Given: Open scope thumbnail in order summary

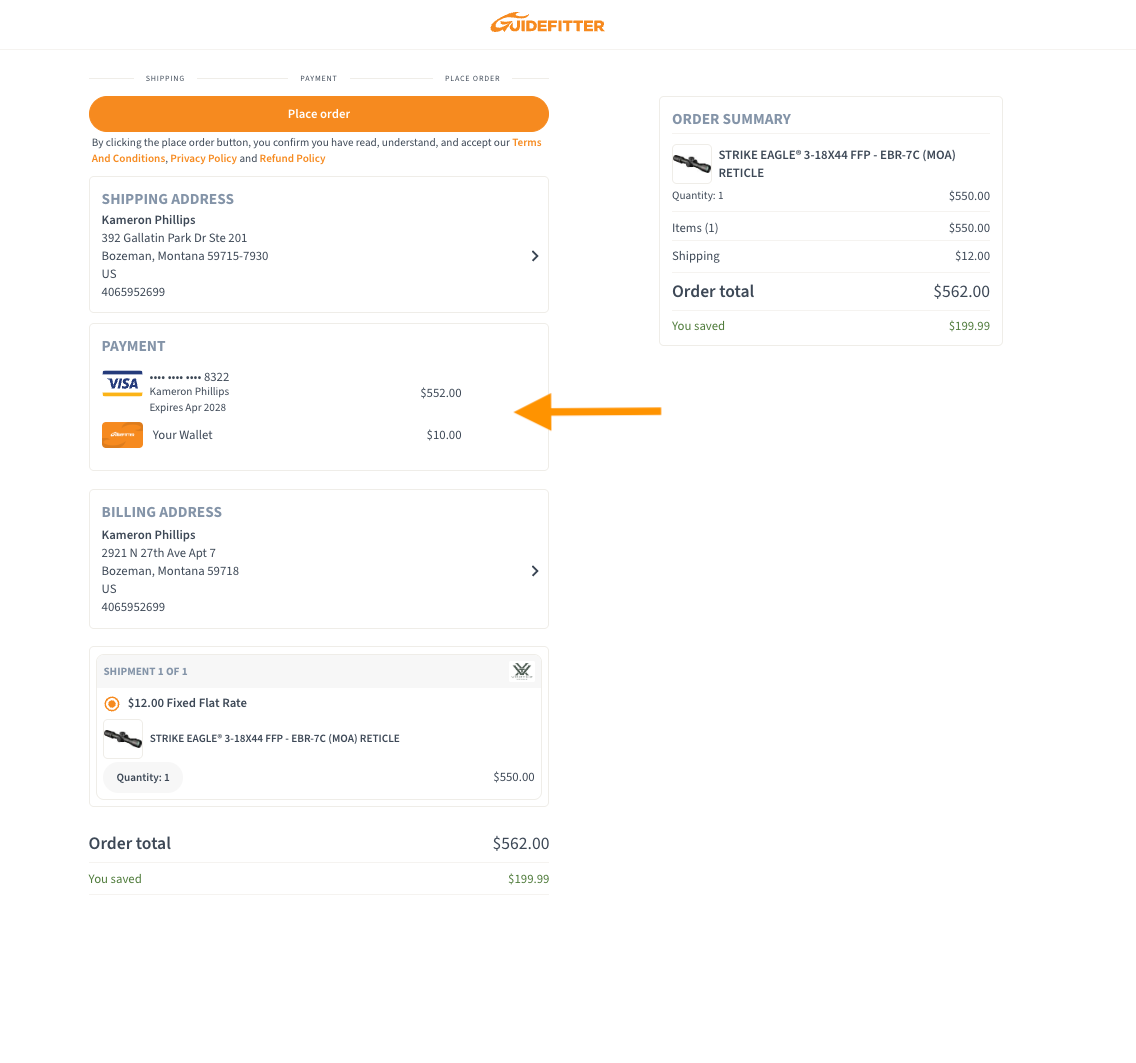Looking at the screenshot, I should click(691, 164).
